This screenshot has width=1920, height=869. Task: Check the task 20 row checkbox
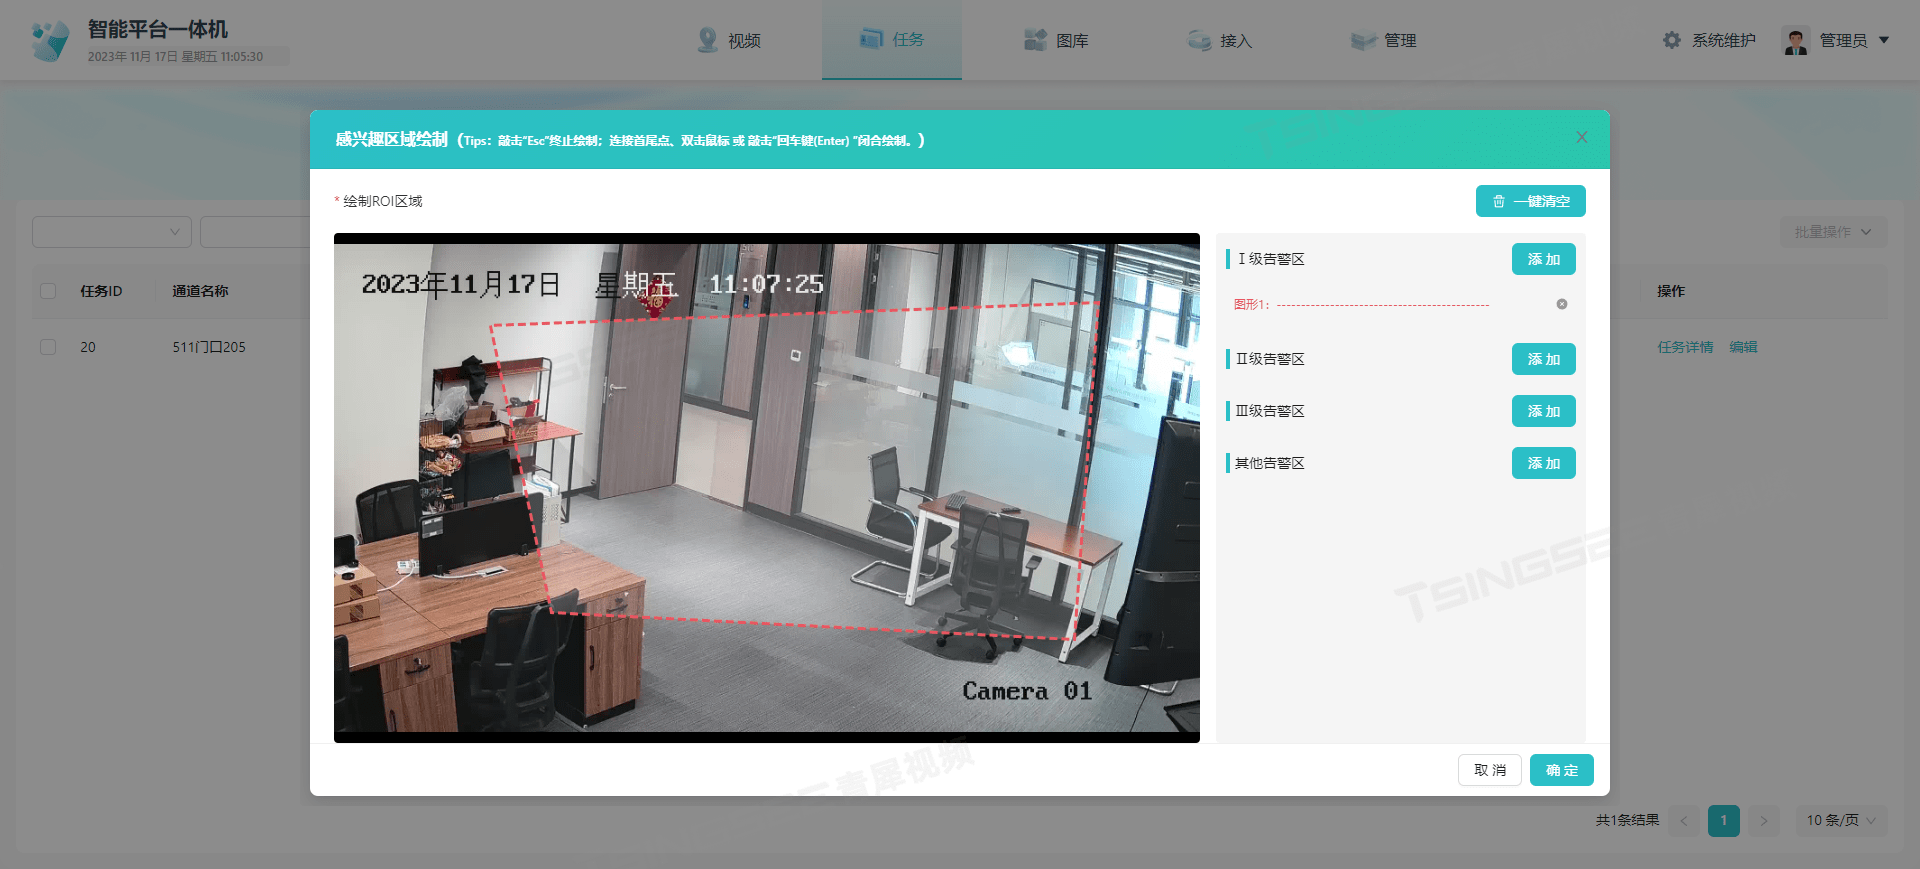tap(48, 347)
